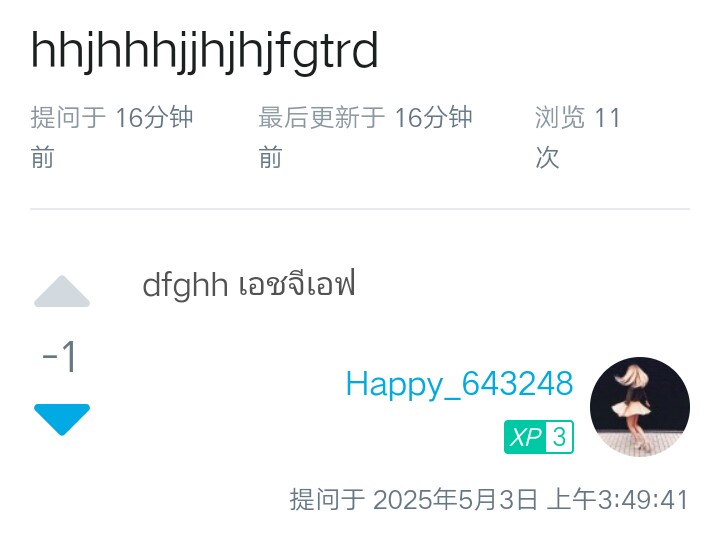Click the 2025年5月3日 date in the post timestamp

[x=455, y=500]
